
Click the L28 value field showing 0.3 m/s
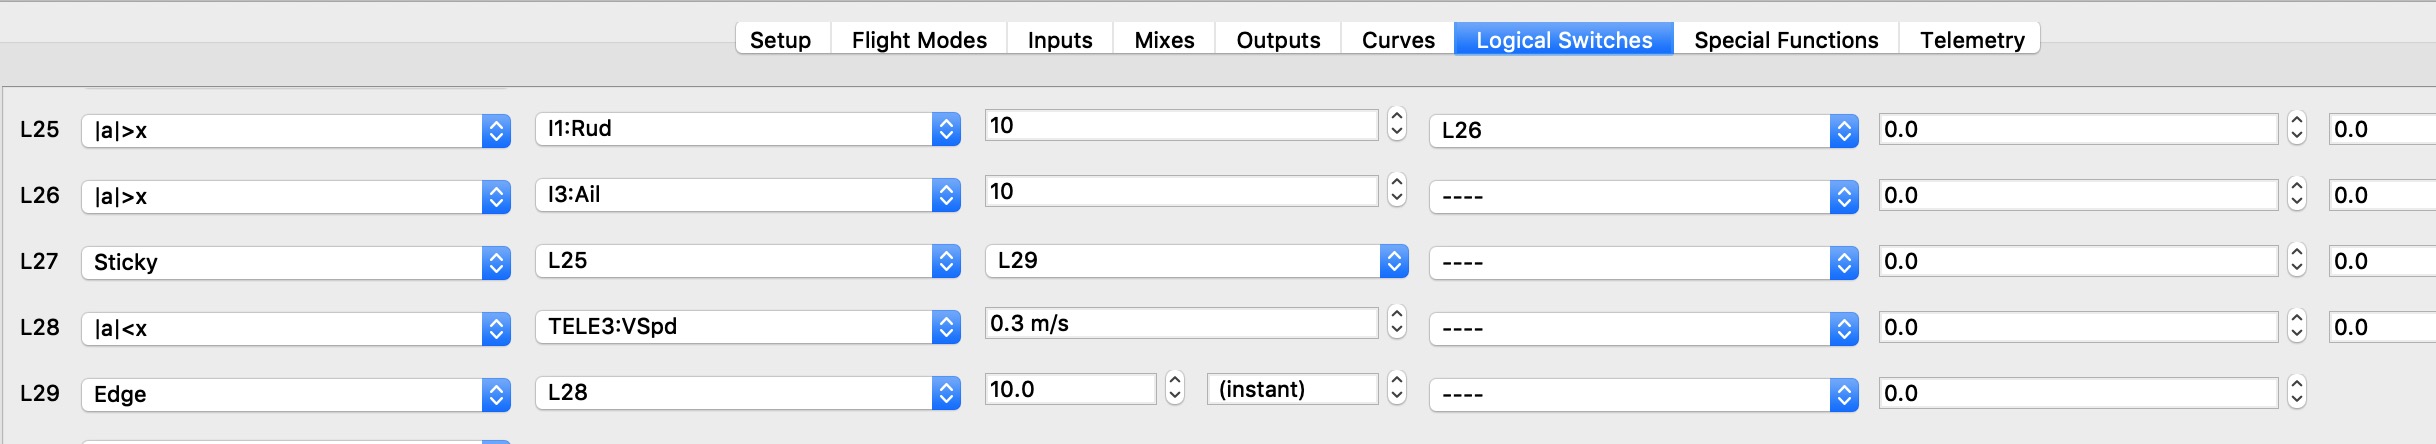click(x=1180, y=324)
